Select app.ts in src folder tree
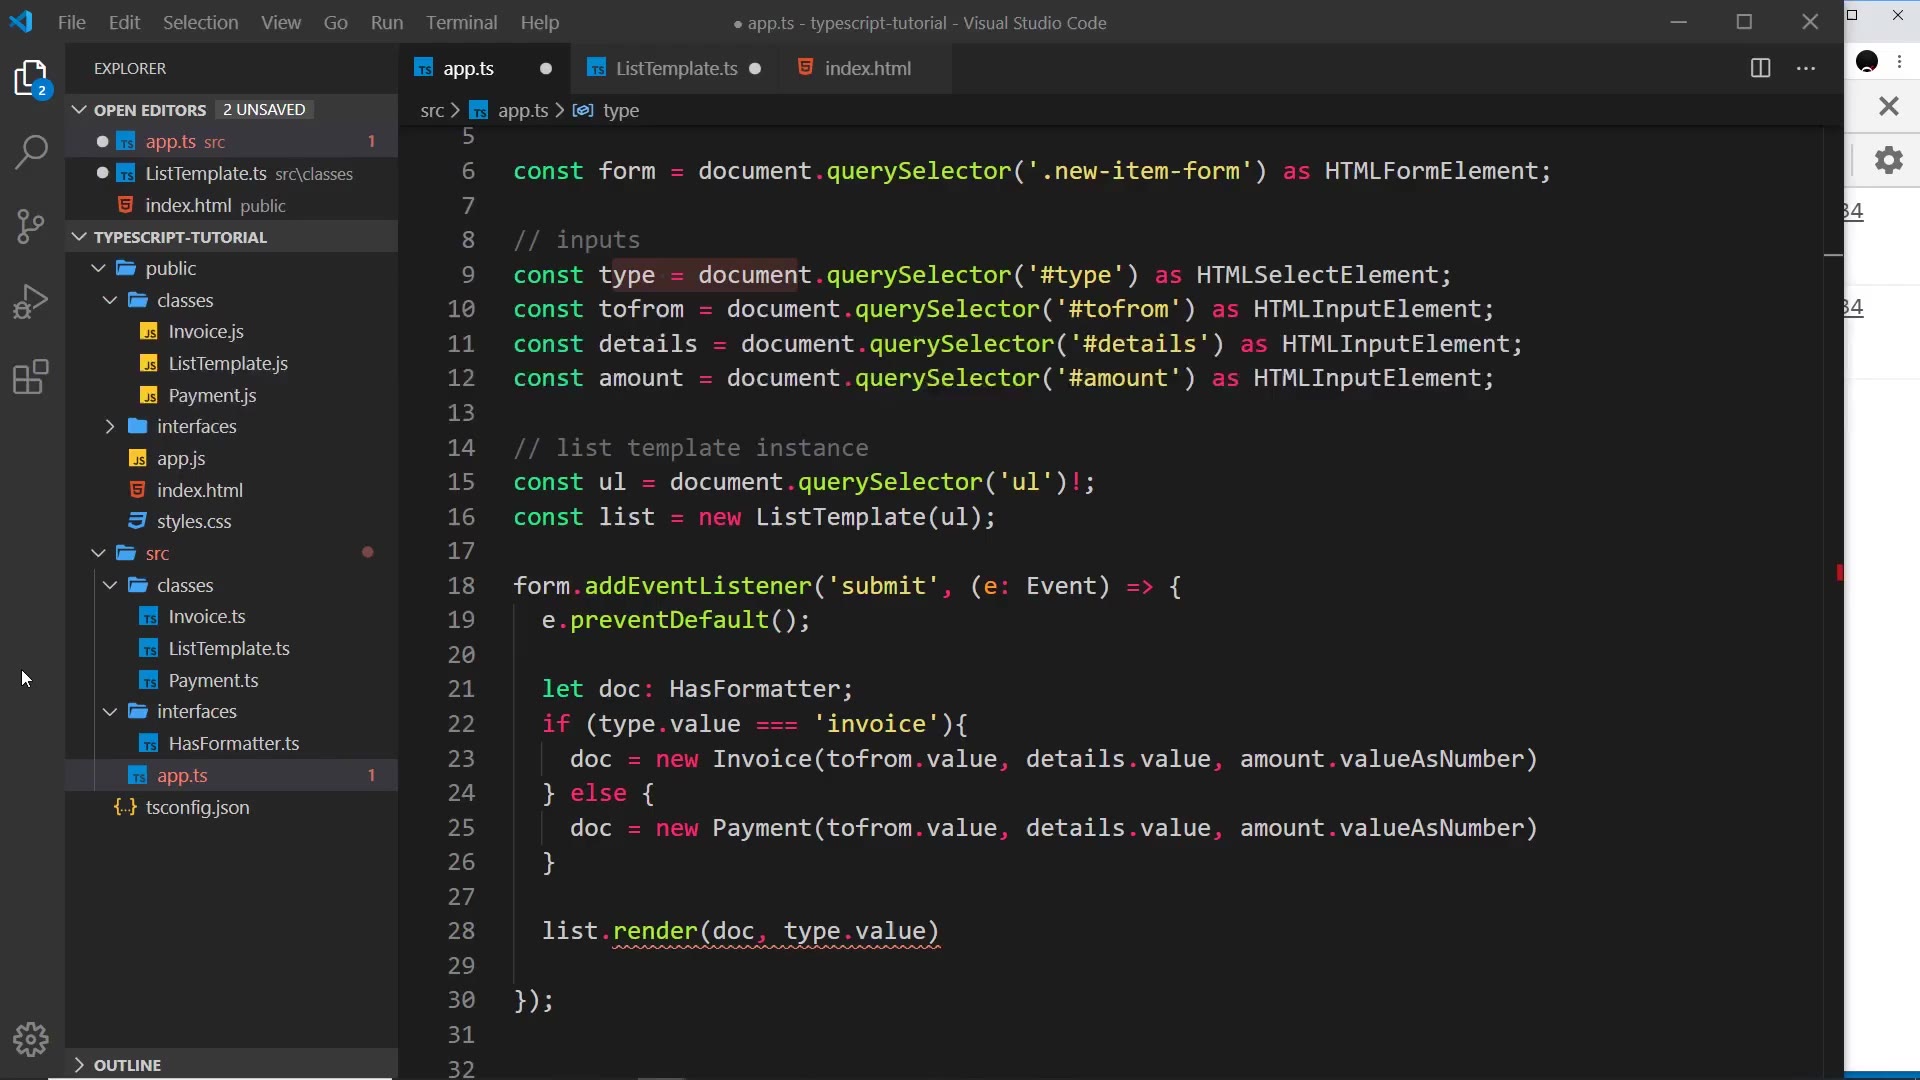This screenshot has width=1920, height=1080. [x=231, y=775]
